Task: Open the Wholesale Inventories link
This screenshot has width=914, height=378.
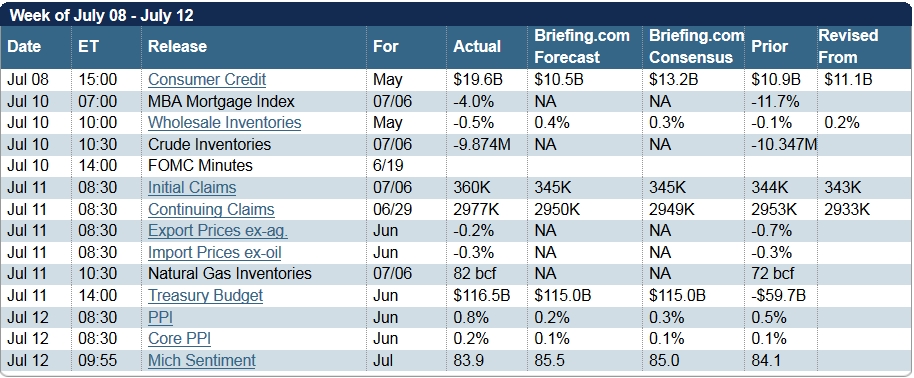Action: click(x=224, y=122)
